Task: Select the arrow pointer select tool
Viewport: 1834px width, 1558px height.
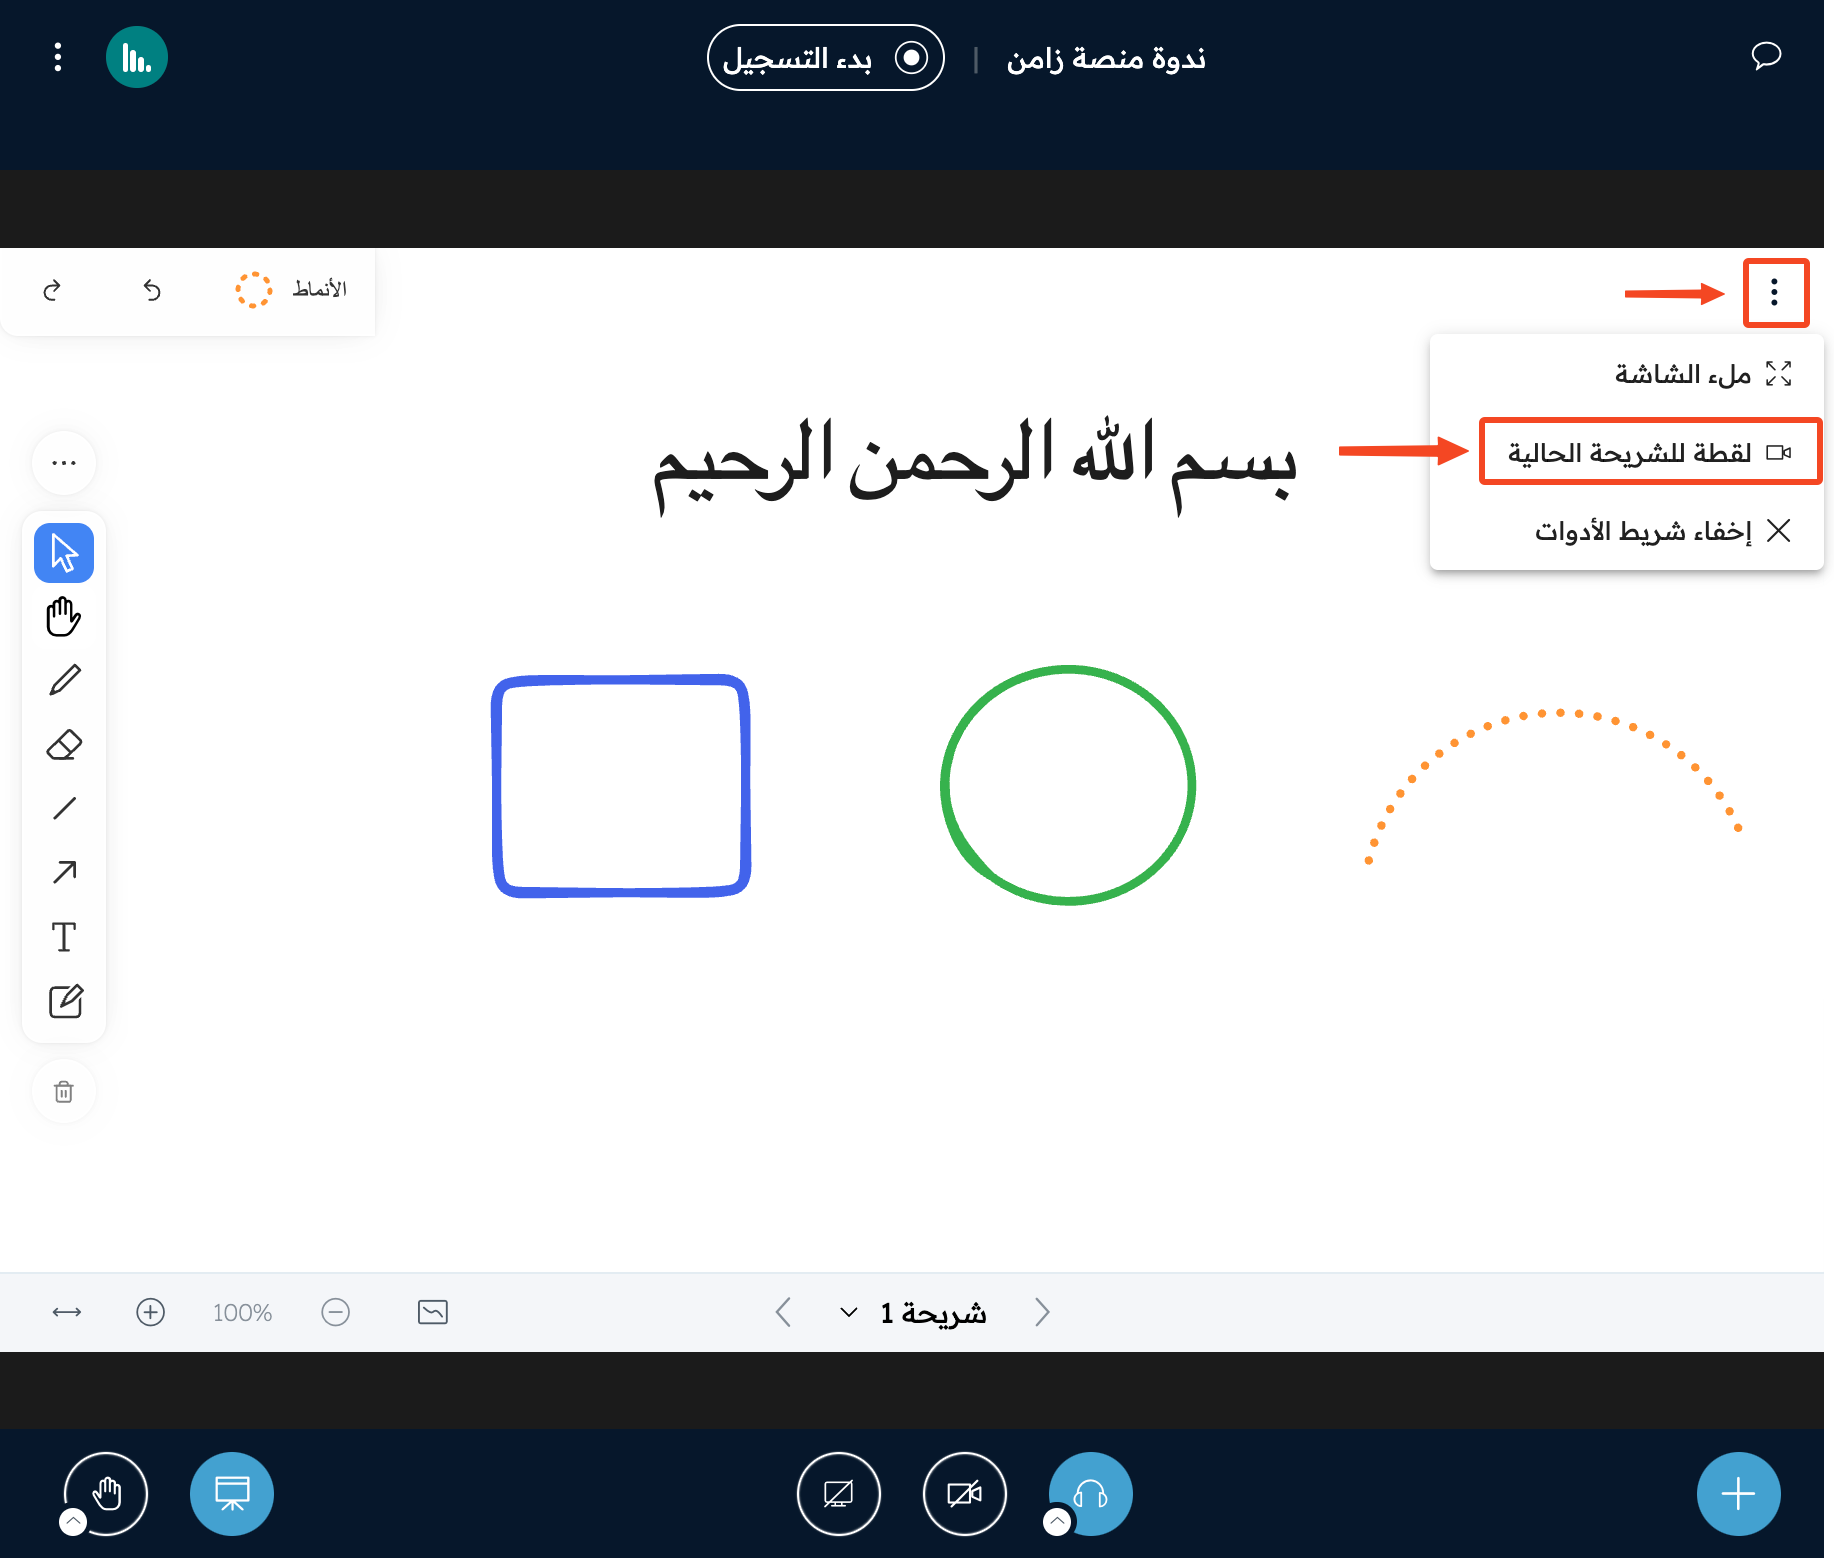Action: [x=64, y=553]
